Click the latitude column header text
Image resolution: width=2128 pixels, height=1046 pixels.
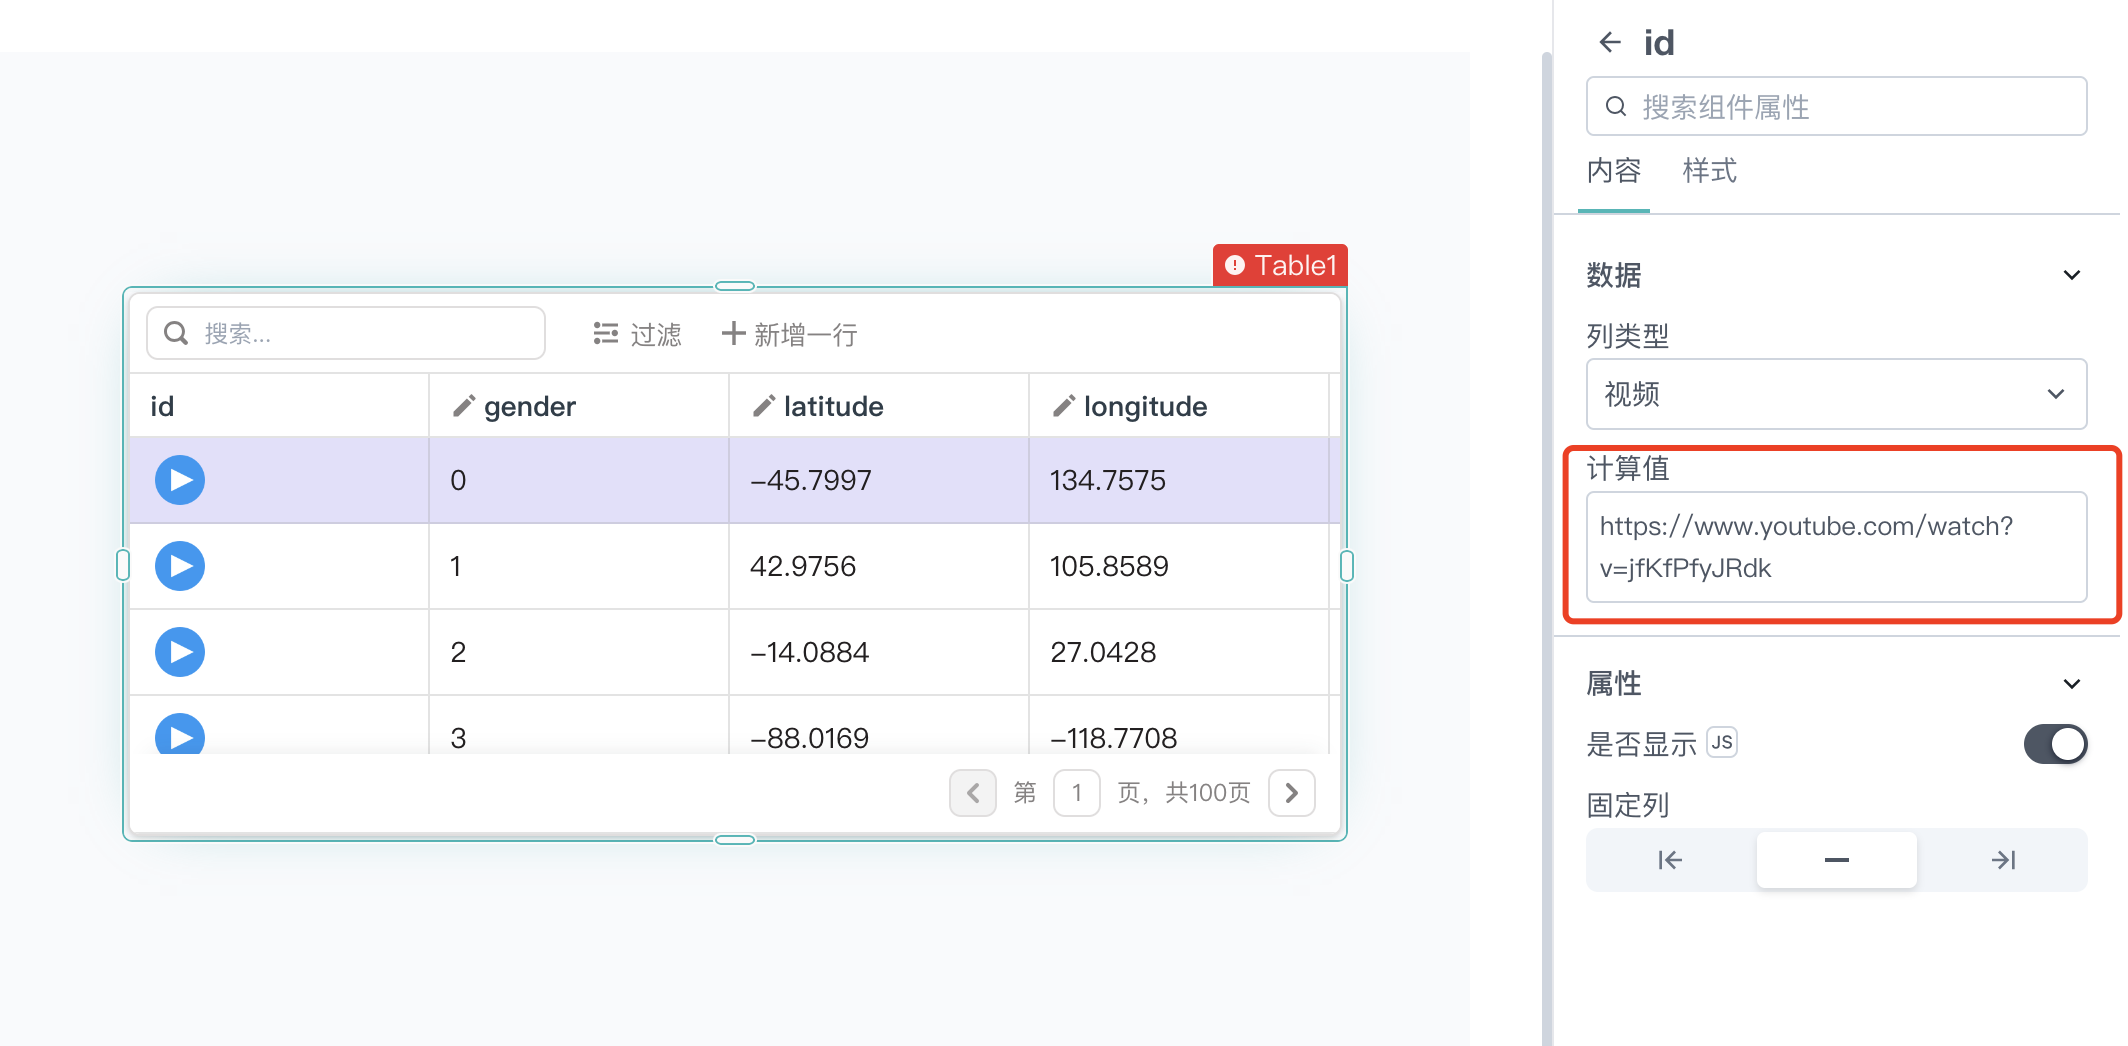(833, 406)
